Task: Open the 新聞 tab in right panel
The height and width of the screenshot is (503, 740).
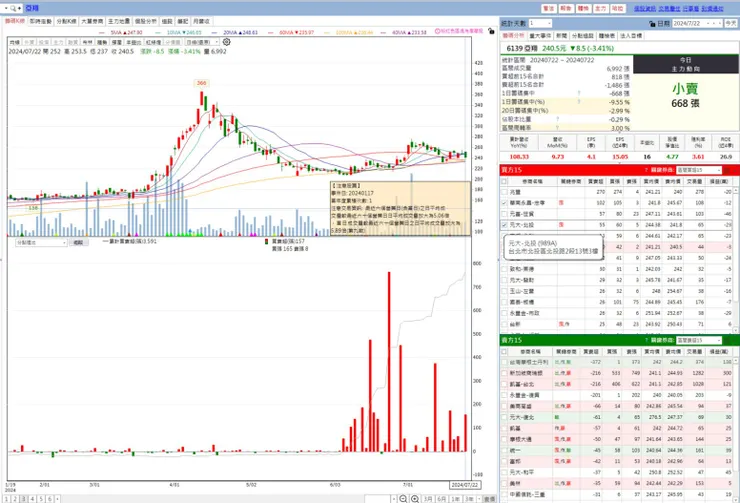Action: pyautogui.click(x=562, y=36)
